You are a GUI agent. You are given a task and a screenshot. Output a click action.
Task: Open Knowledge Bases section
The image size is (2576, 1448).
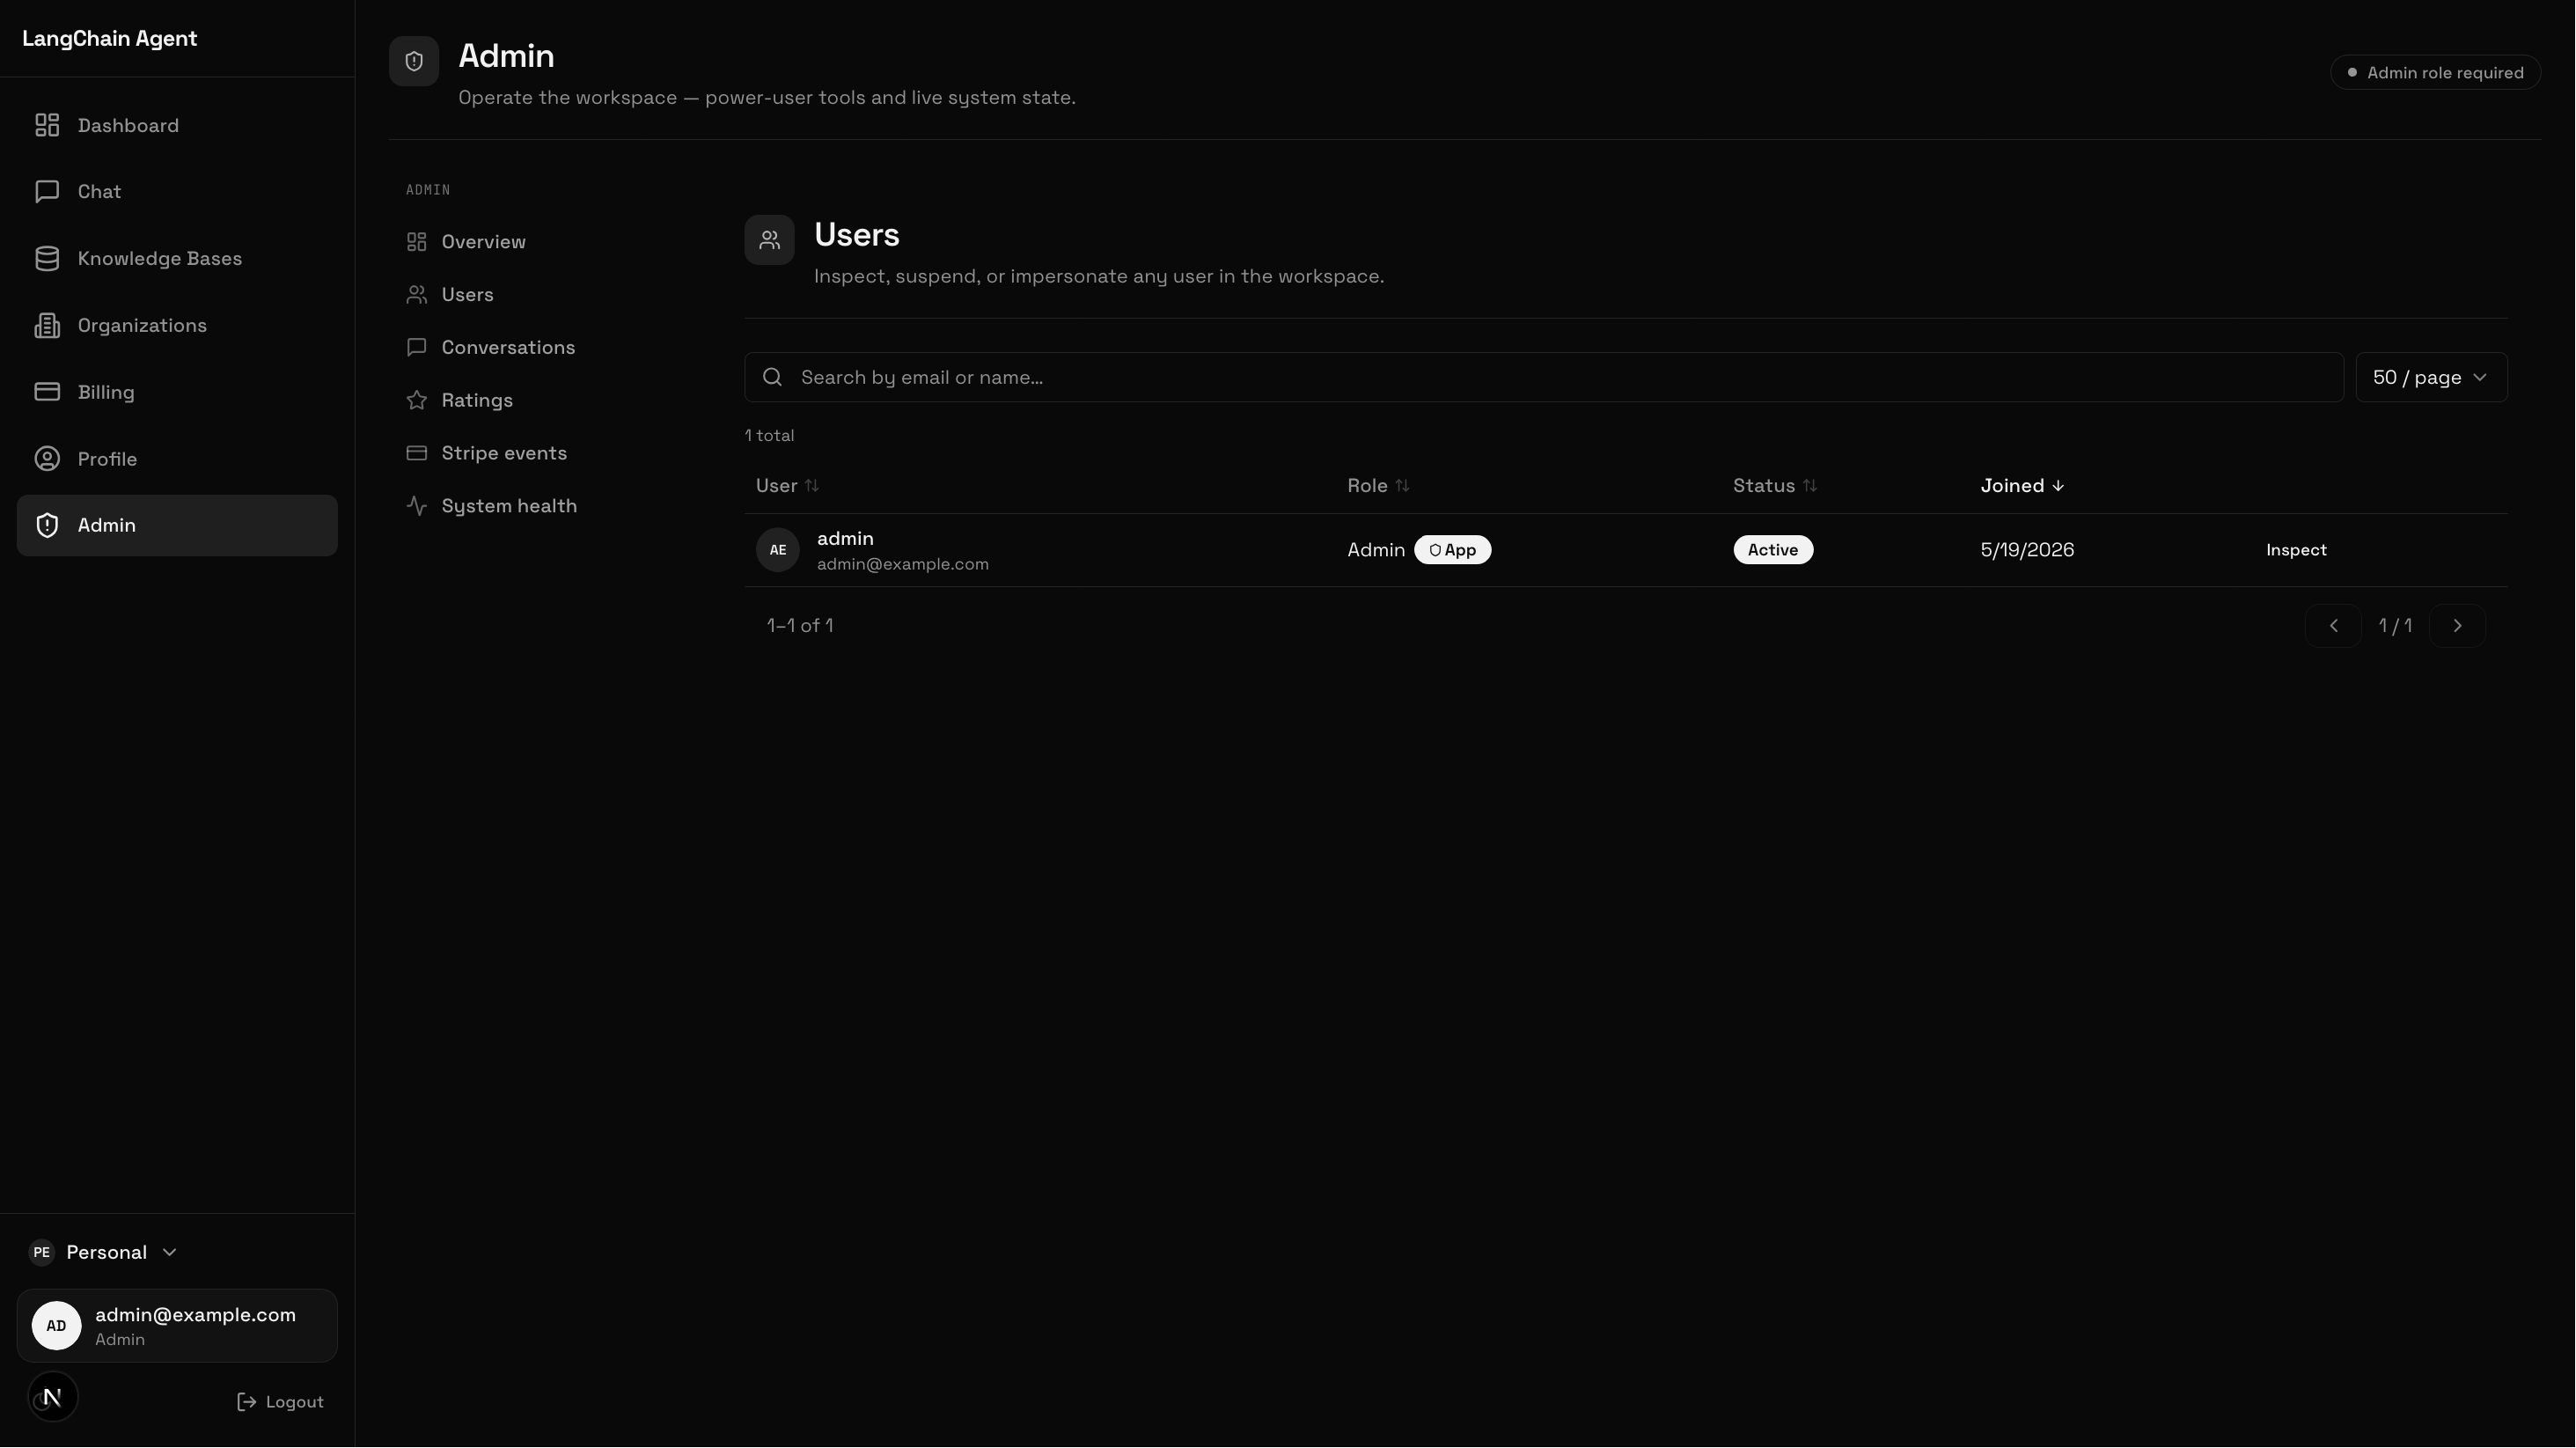click(x=177, y=258)
